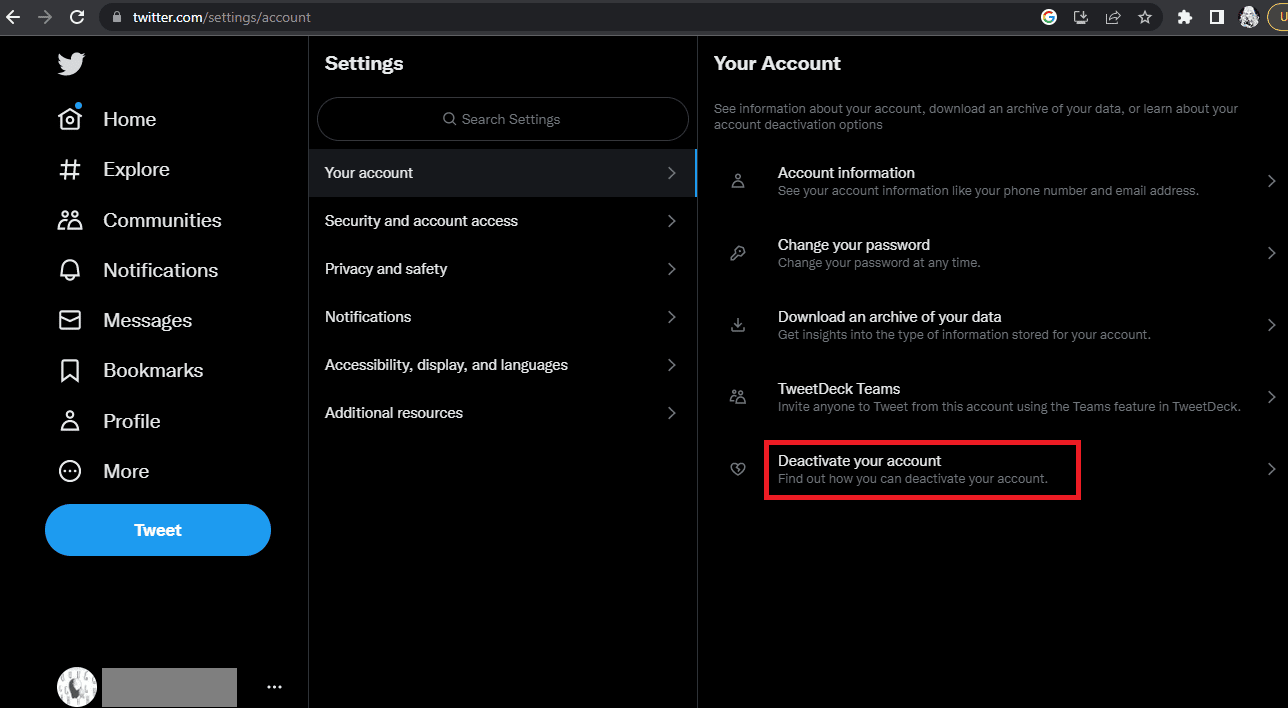Click the profile avatar at bottom left
The height and width of the screenshot is (708, 1288).
77,687
